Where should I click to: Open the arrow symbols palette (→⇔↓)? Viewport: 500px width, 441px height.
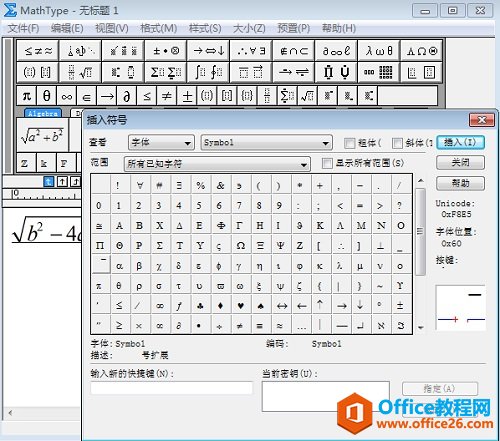pyautogui.click(x=208, y=51)
